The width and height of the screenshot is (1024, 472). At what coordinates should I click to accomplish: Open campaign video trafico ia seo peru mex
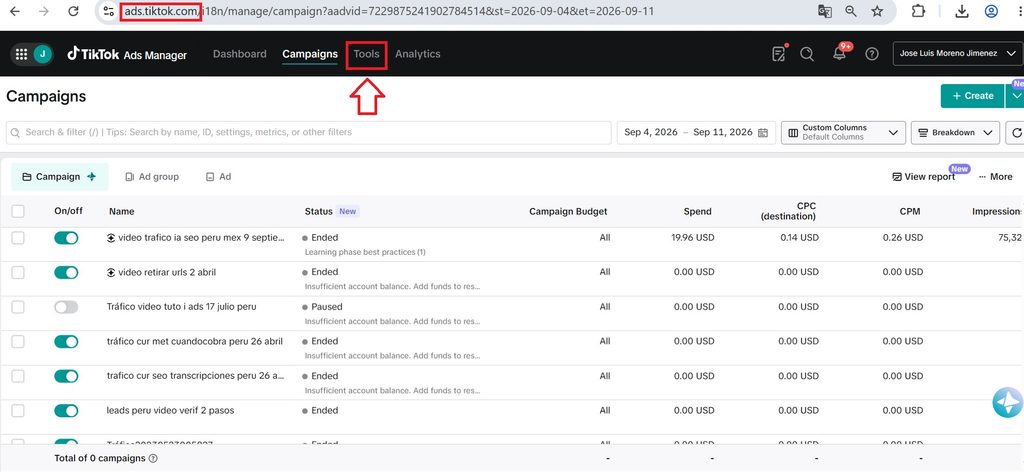pos(201,238)
